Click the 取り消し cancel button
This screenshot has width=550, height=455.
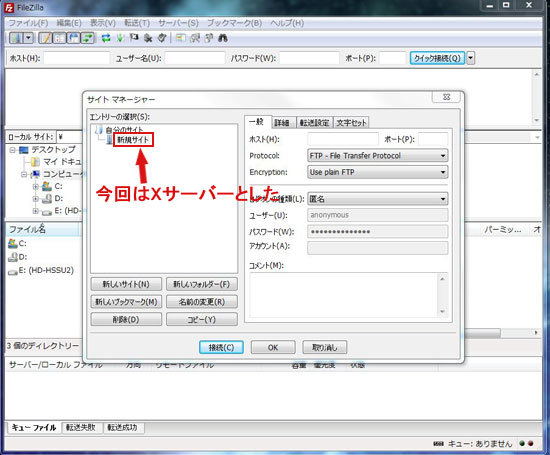[x=324, y=347]
